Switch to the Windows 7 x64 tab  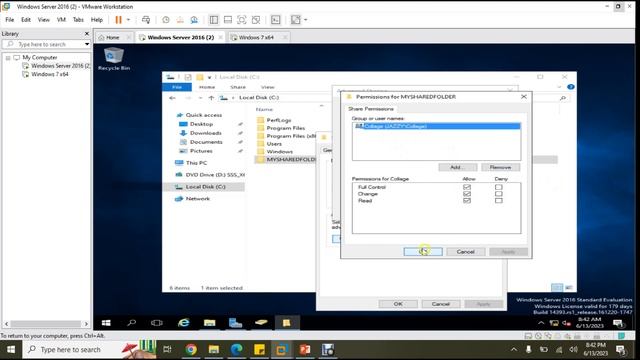(x=256, y=37)
